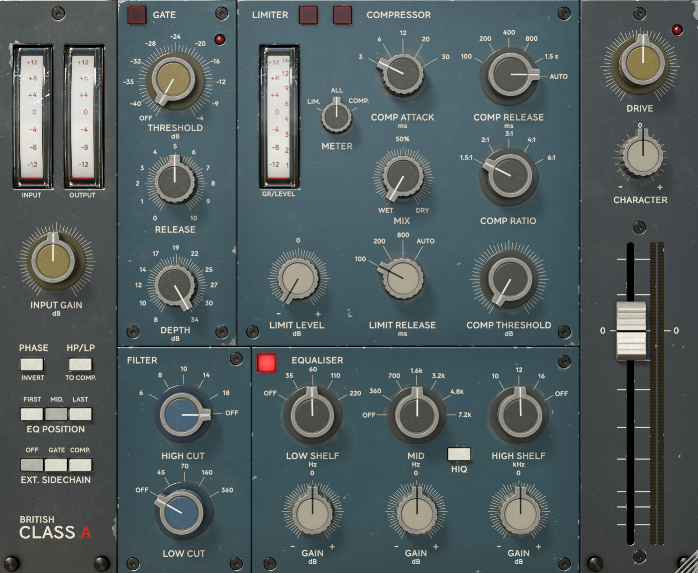Click the Input Gain knob
Screen dimensions: 698x573
click(x=54, y=261)
